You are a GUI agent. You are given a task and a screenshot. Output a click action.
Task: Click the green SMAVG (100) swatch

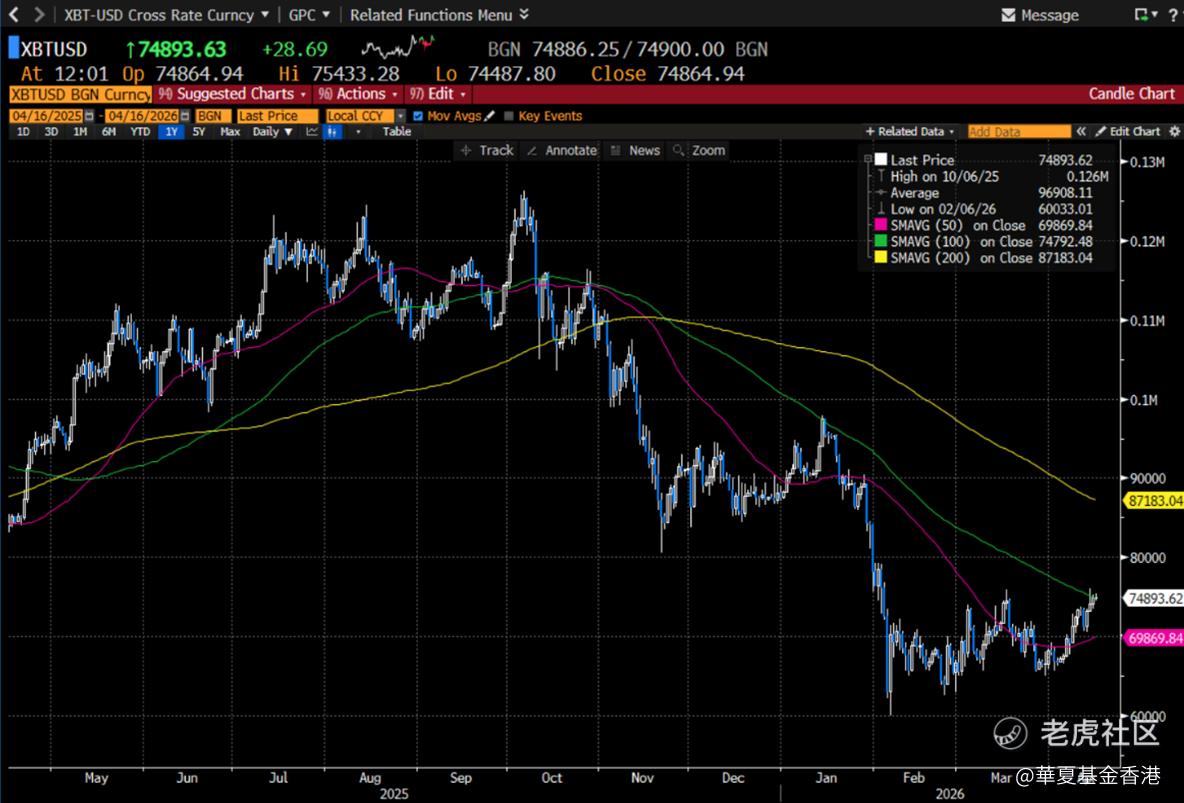pos(880,241)
